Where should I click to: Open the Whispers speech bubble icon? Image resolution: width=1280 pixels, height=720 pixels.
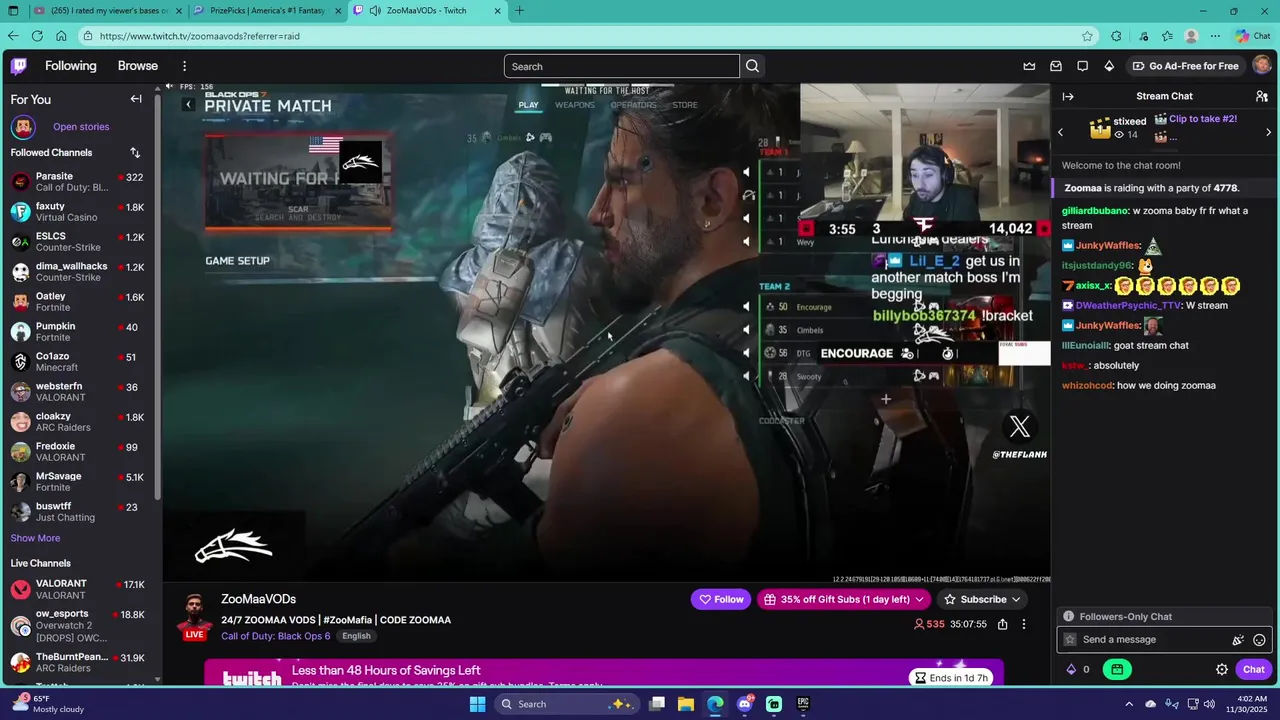(1082, 66)
